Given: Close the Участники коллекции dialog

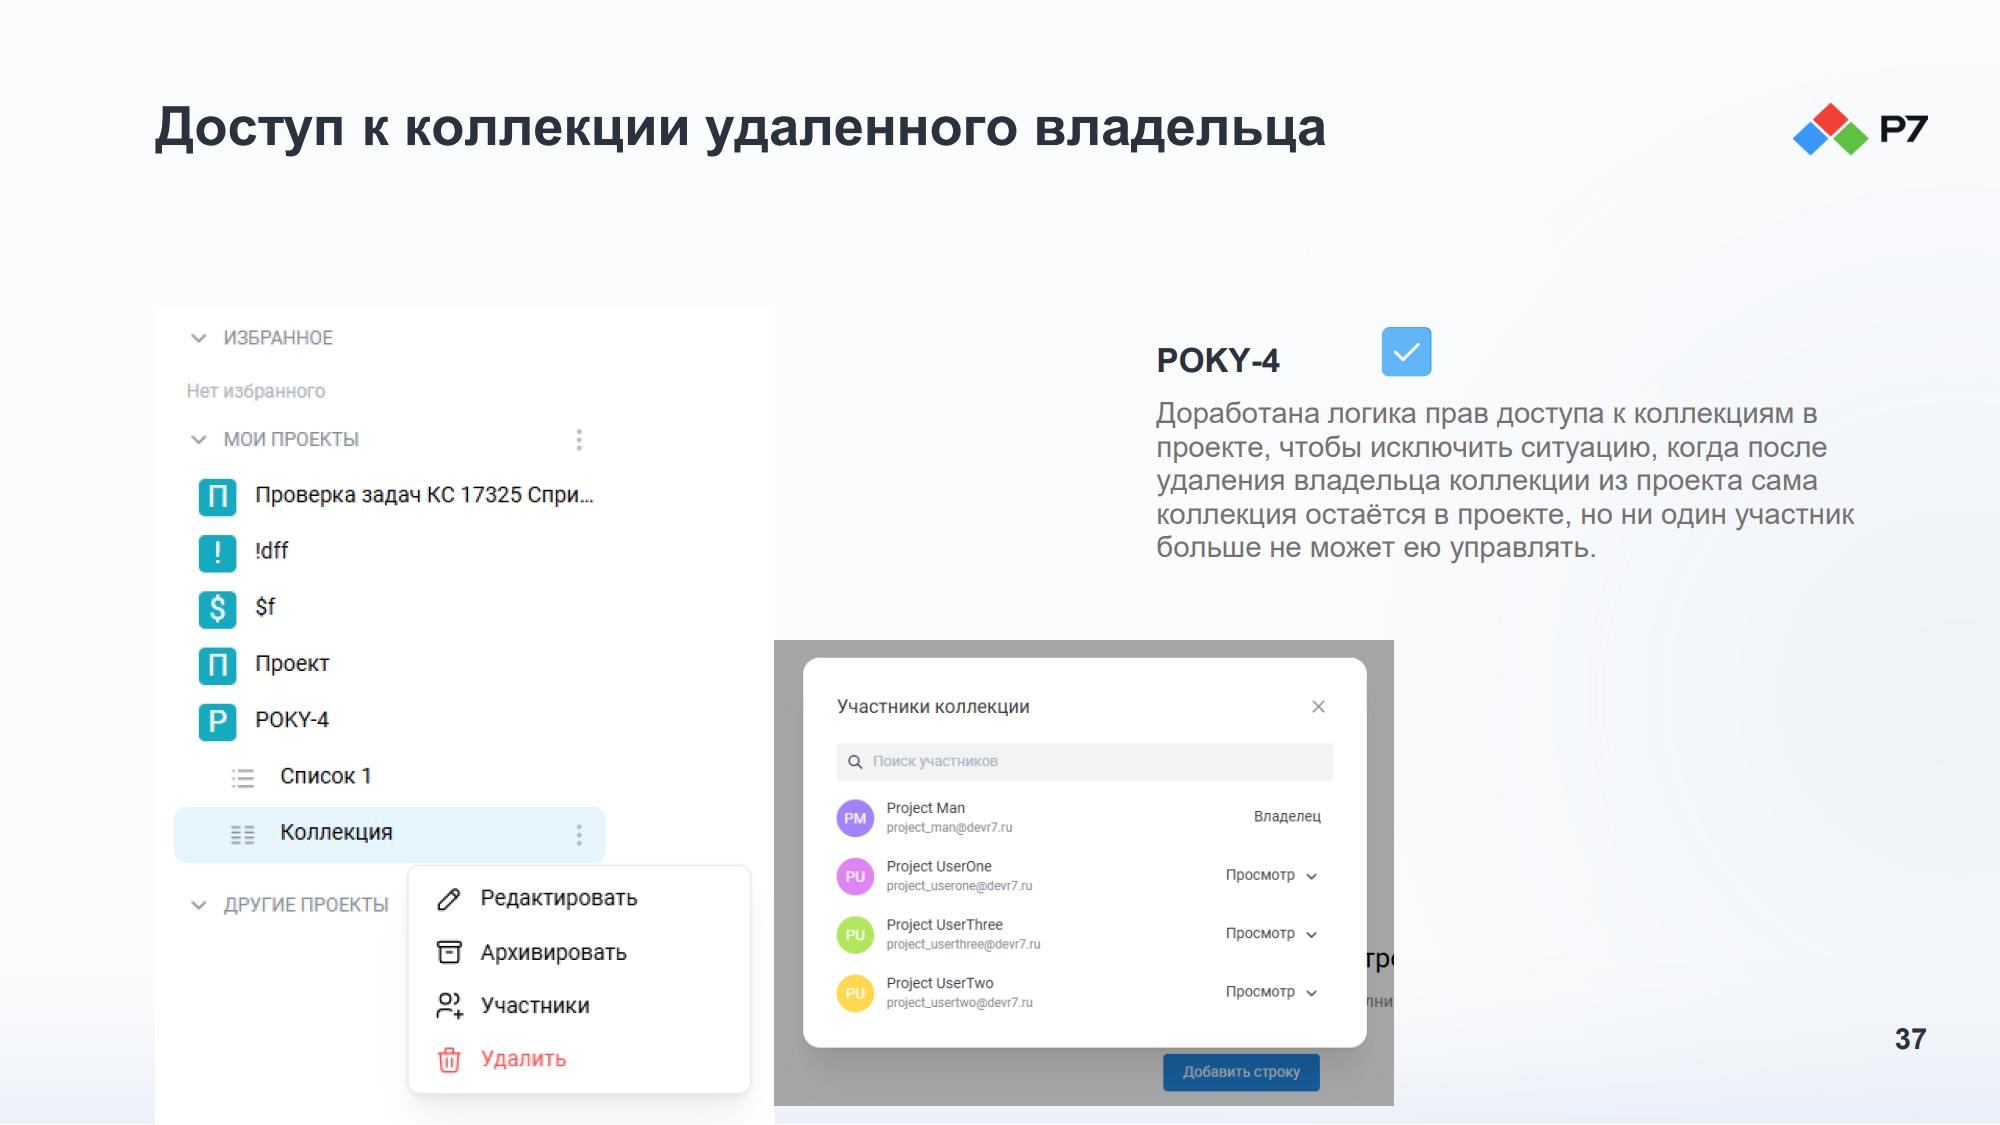Looking at the screenshot, I should coord(1318,707).
